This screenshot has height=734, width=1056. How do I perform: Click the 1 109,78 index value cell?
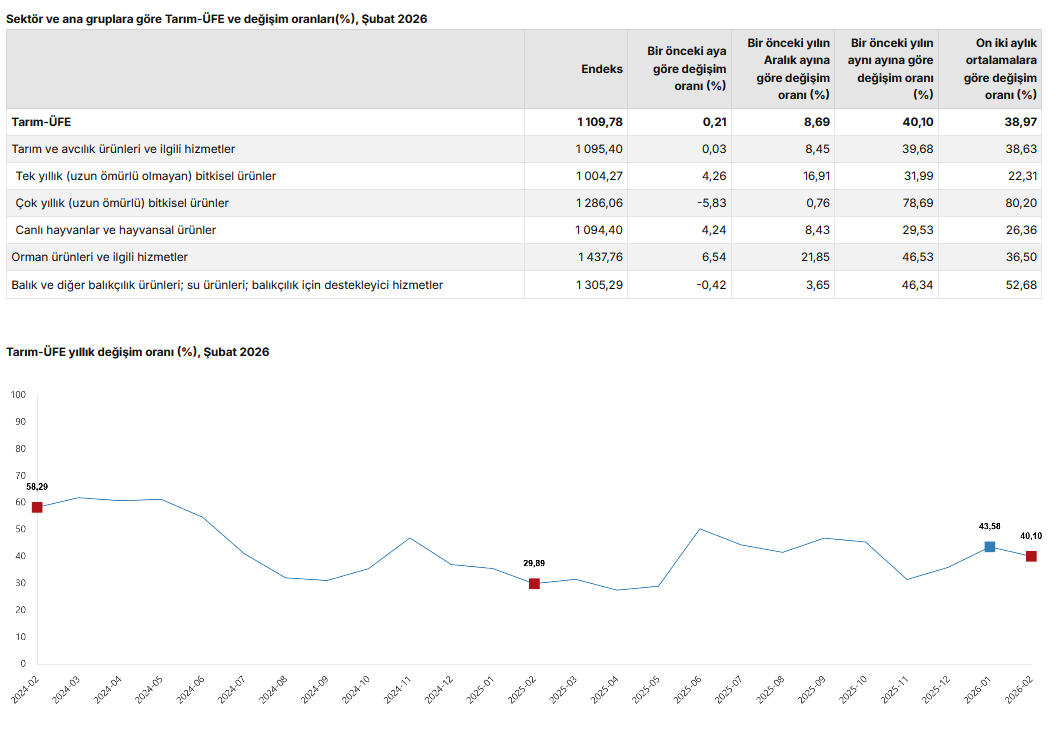599,122
